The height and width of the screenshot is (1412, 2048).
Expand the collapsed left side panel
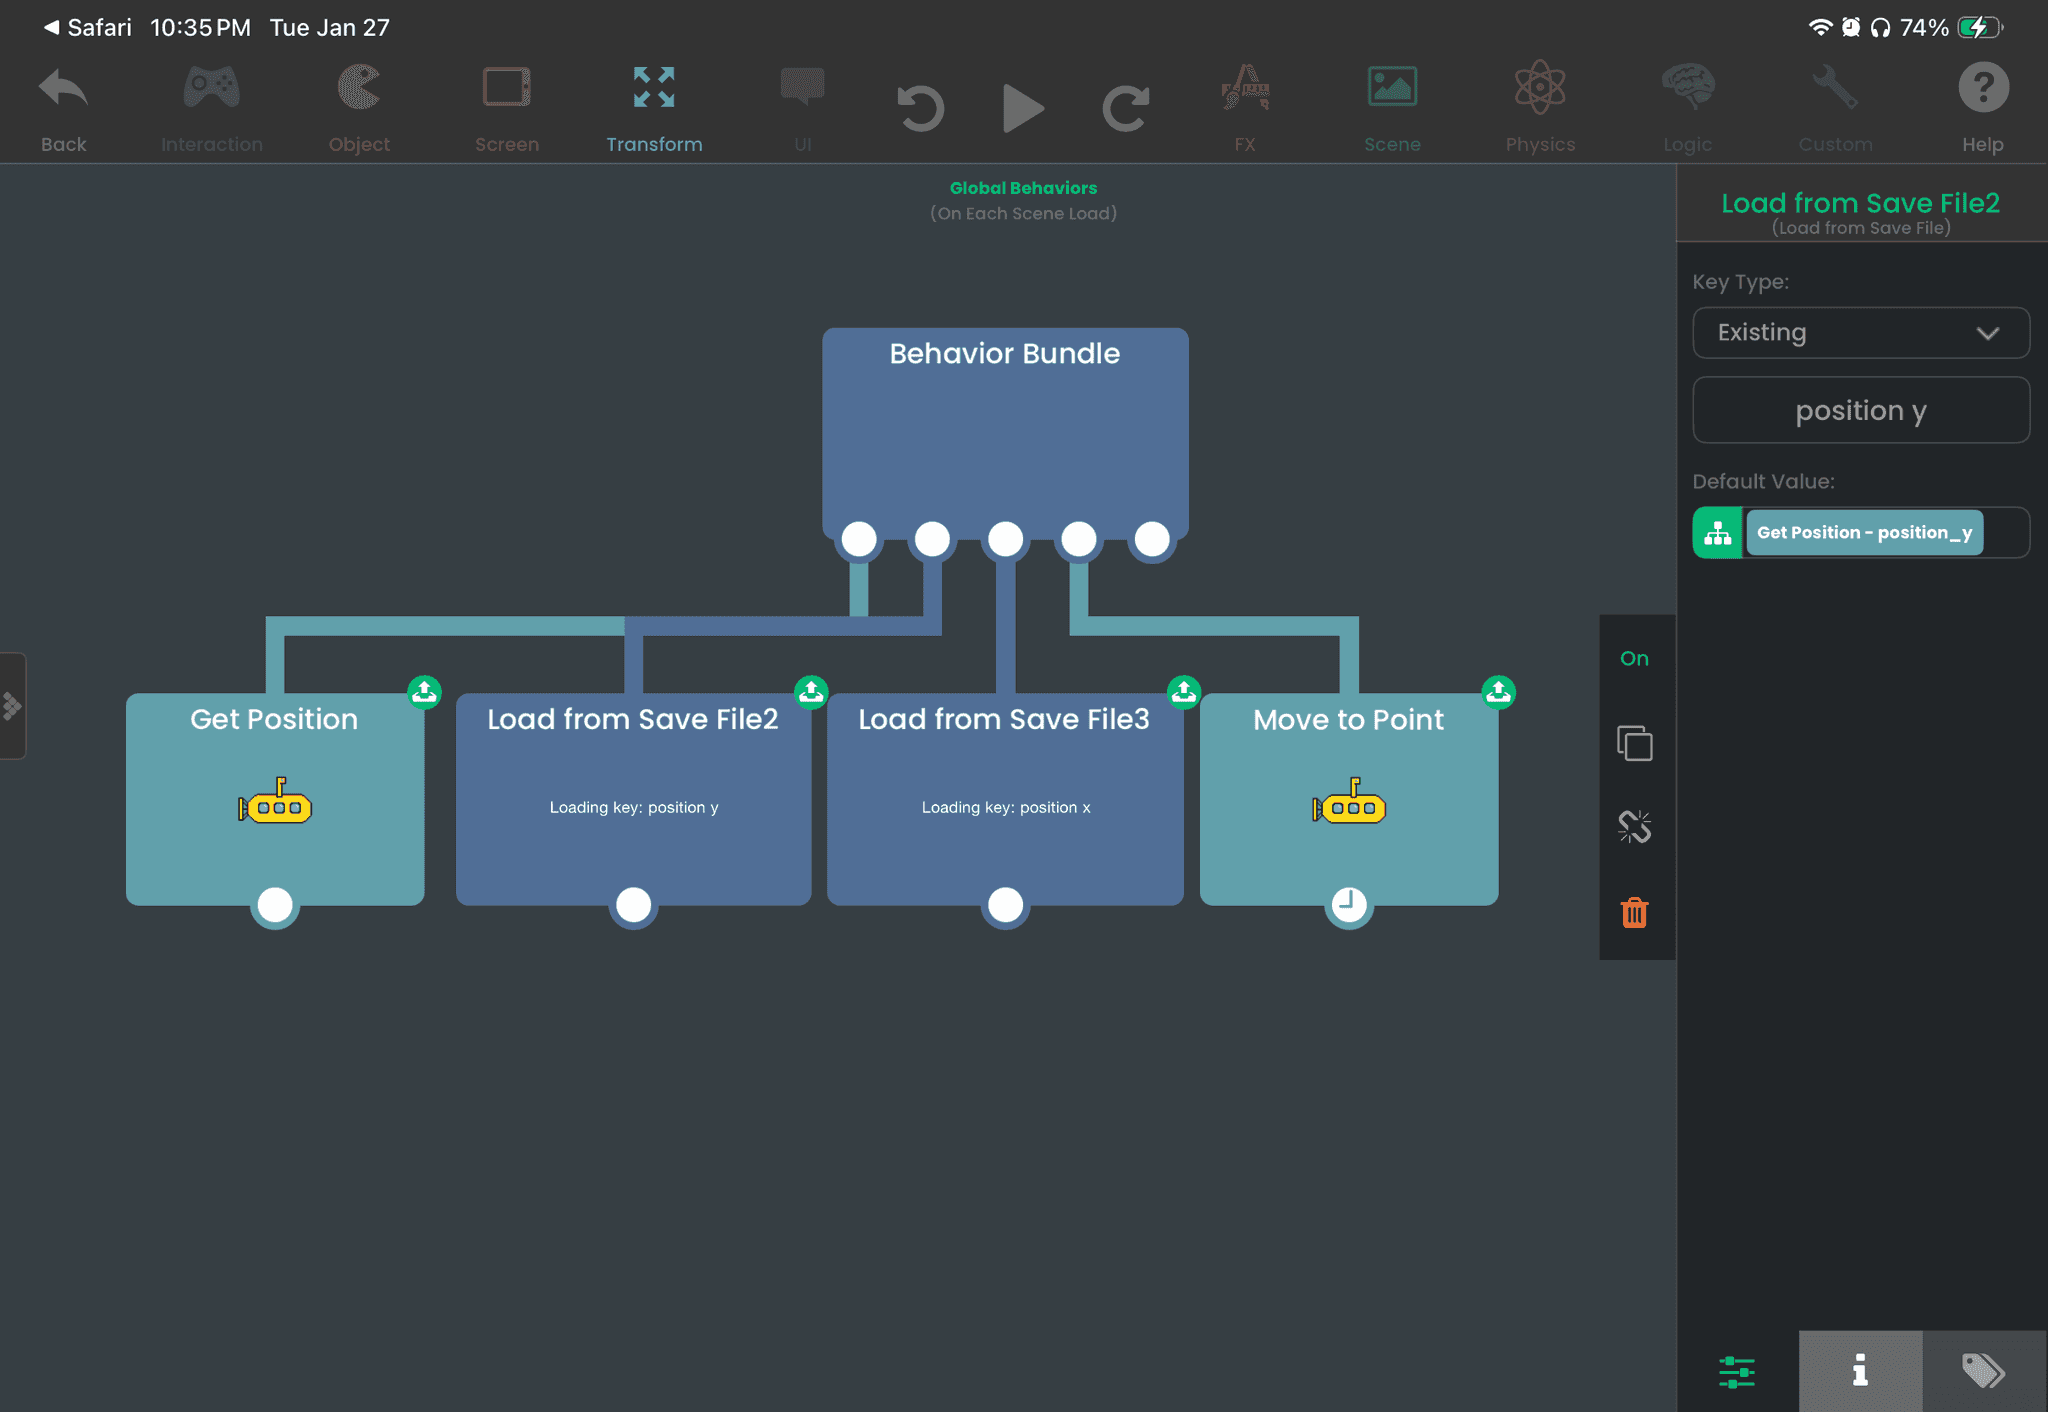[12, 706]
